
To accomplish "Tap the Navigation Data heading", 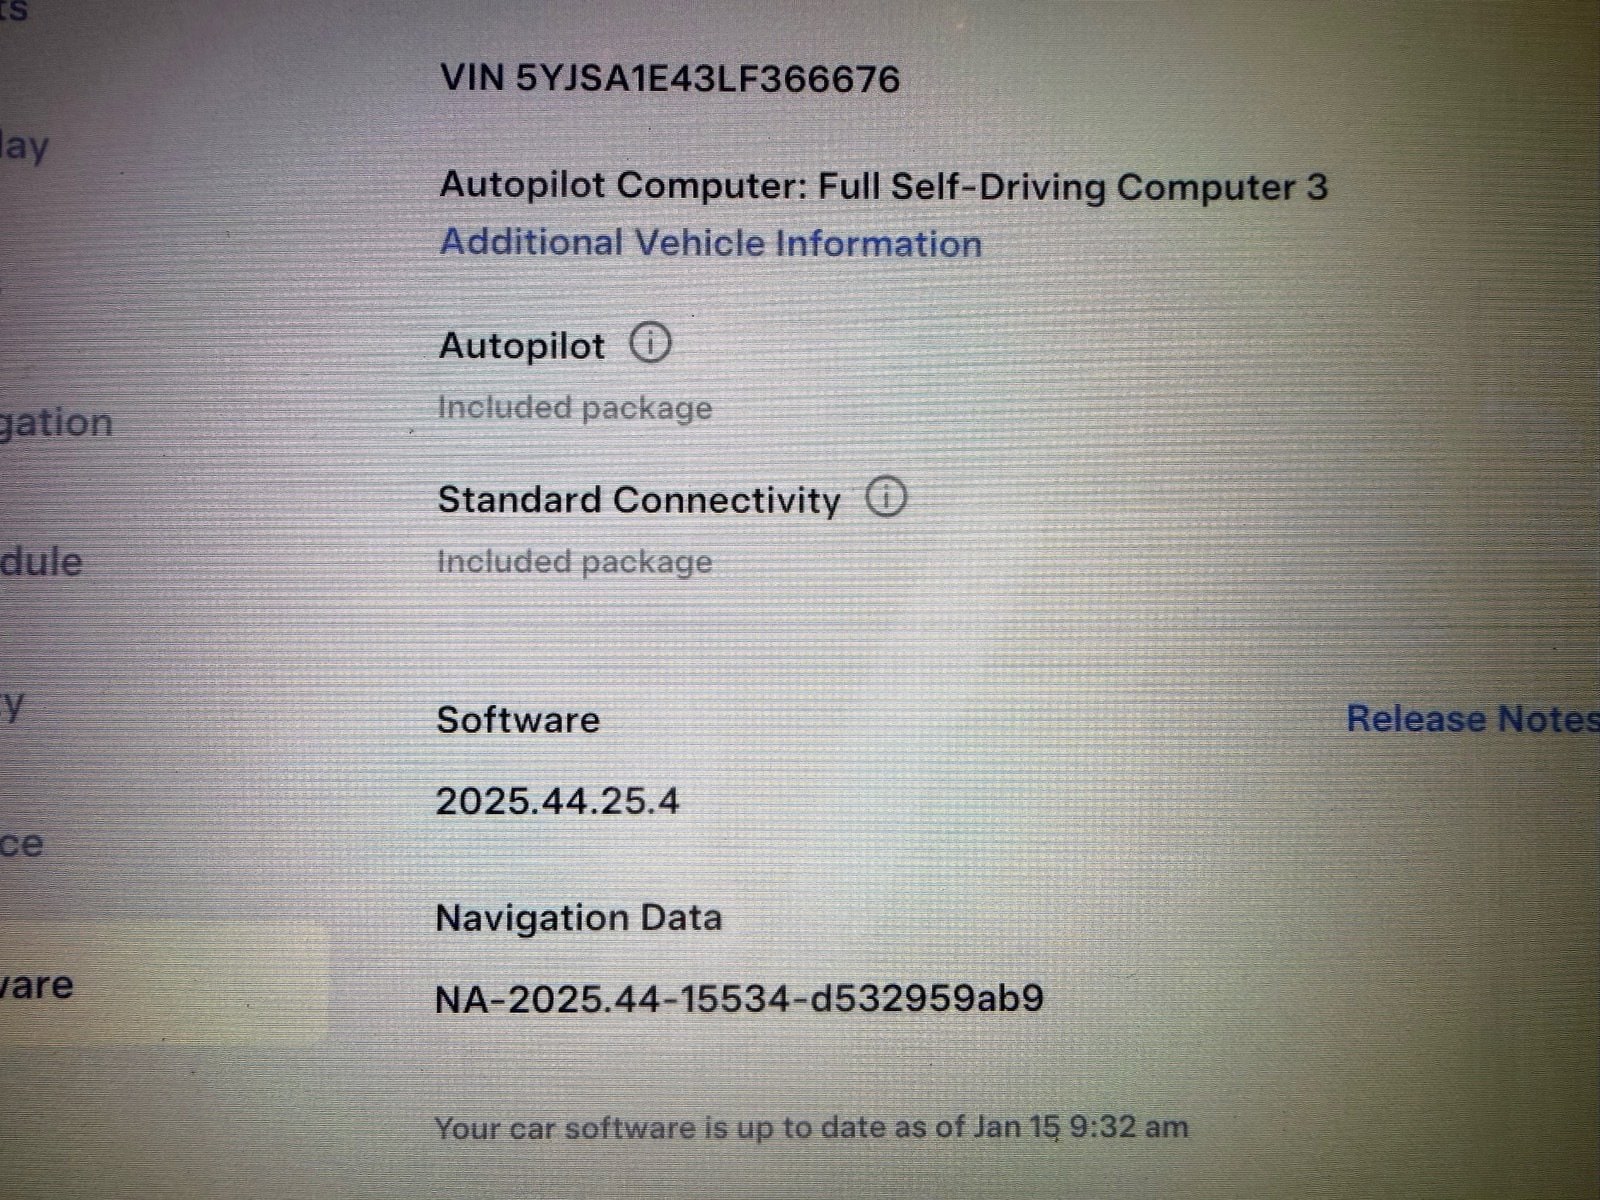I will coord(579,917).
